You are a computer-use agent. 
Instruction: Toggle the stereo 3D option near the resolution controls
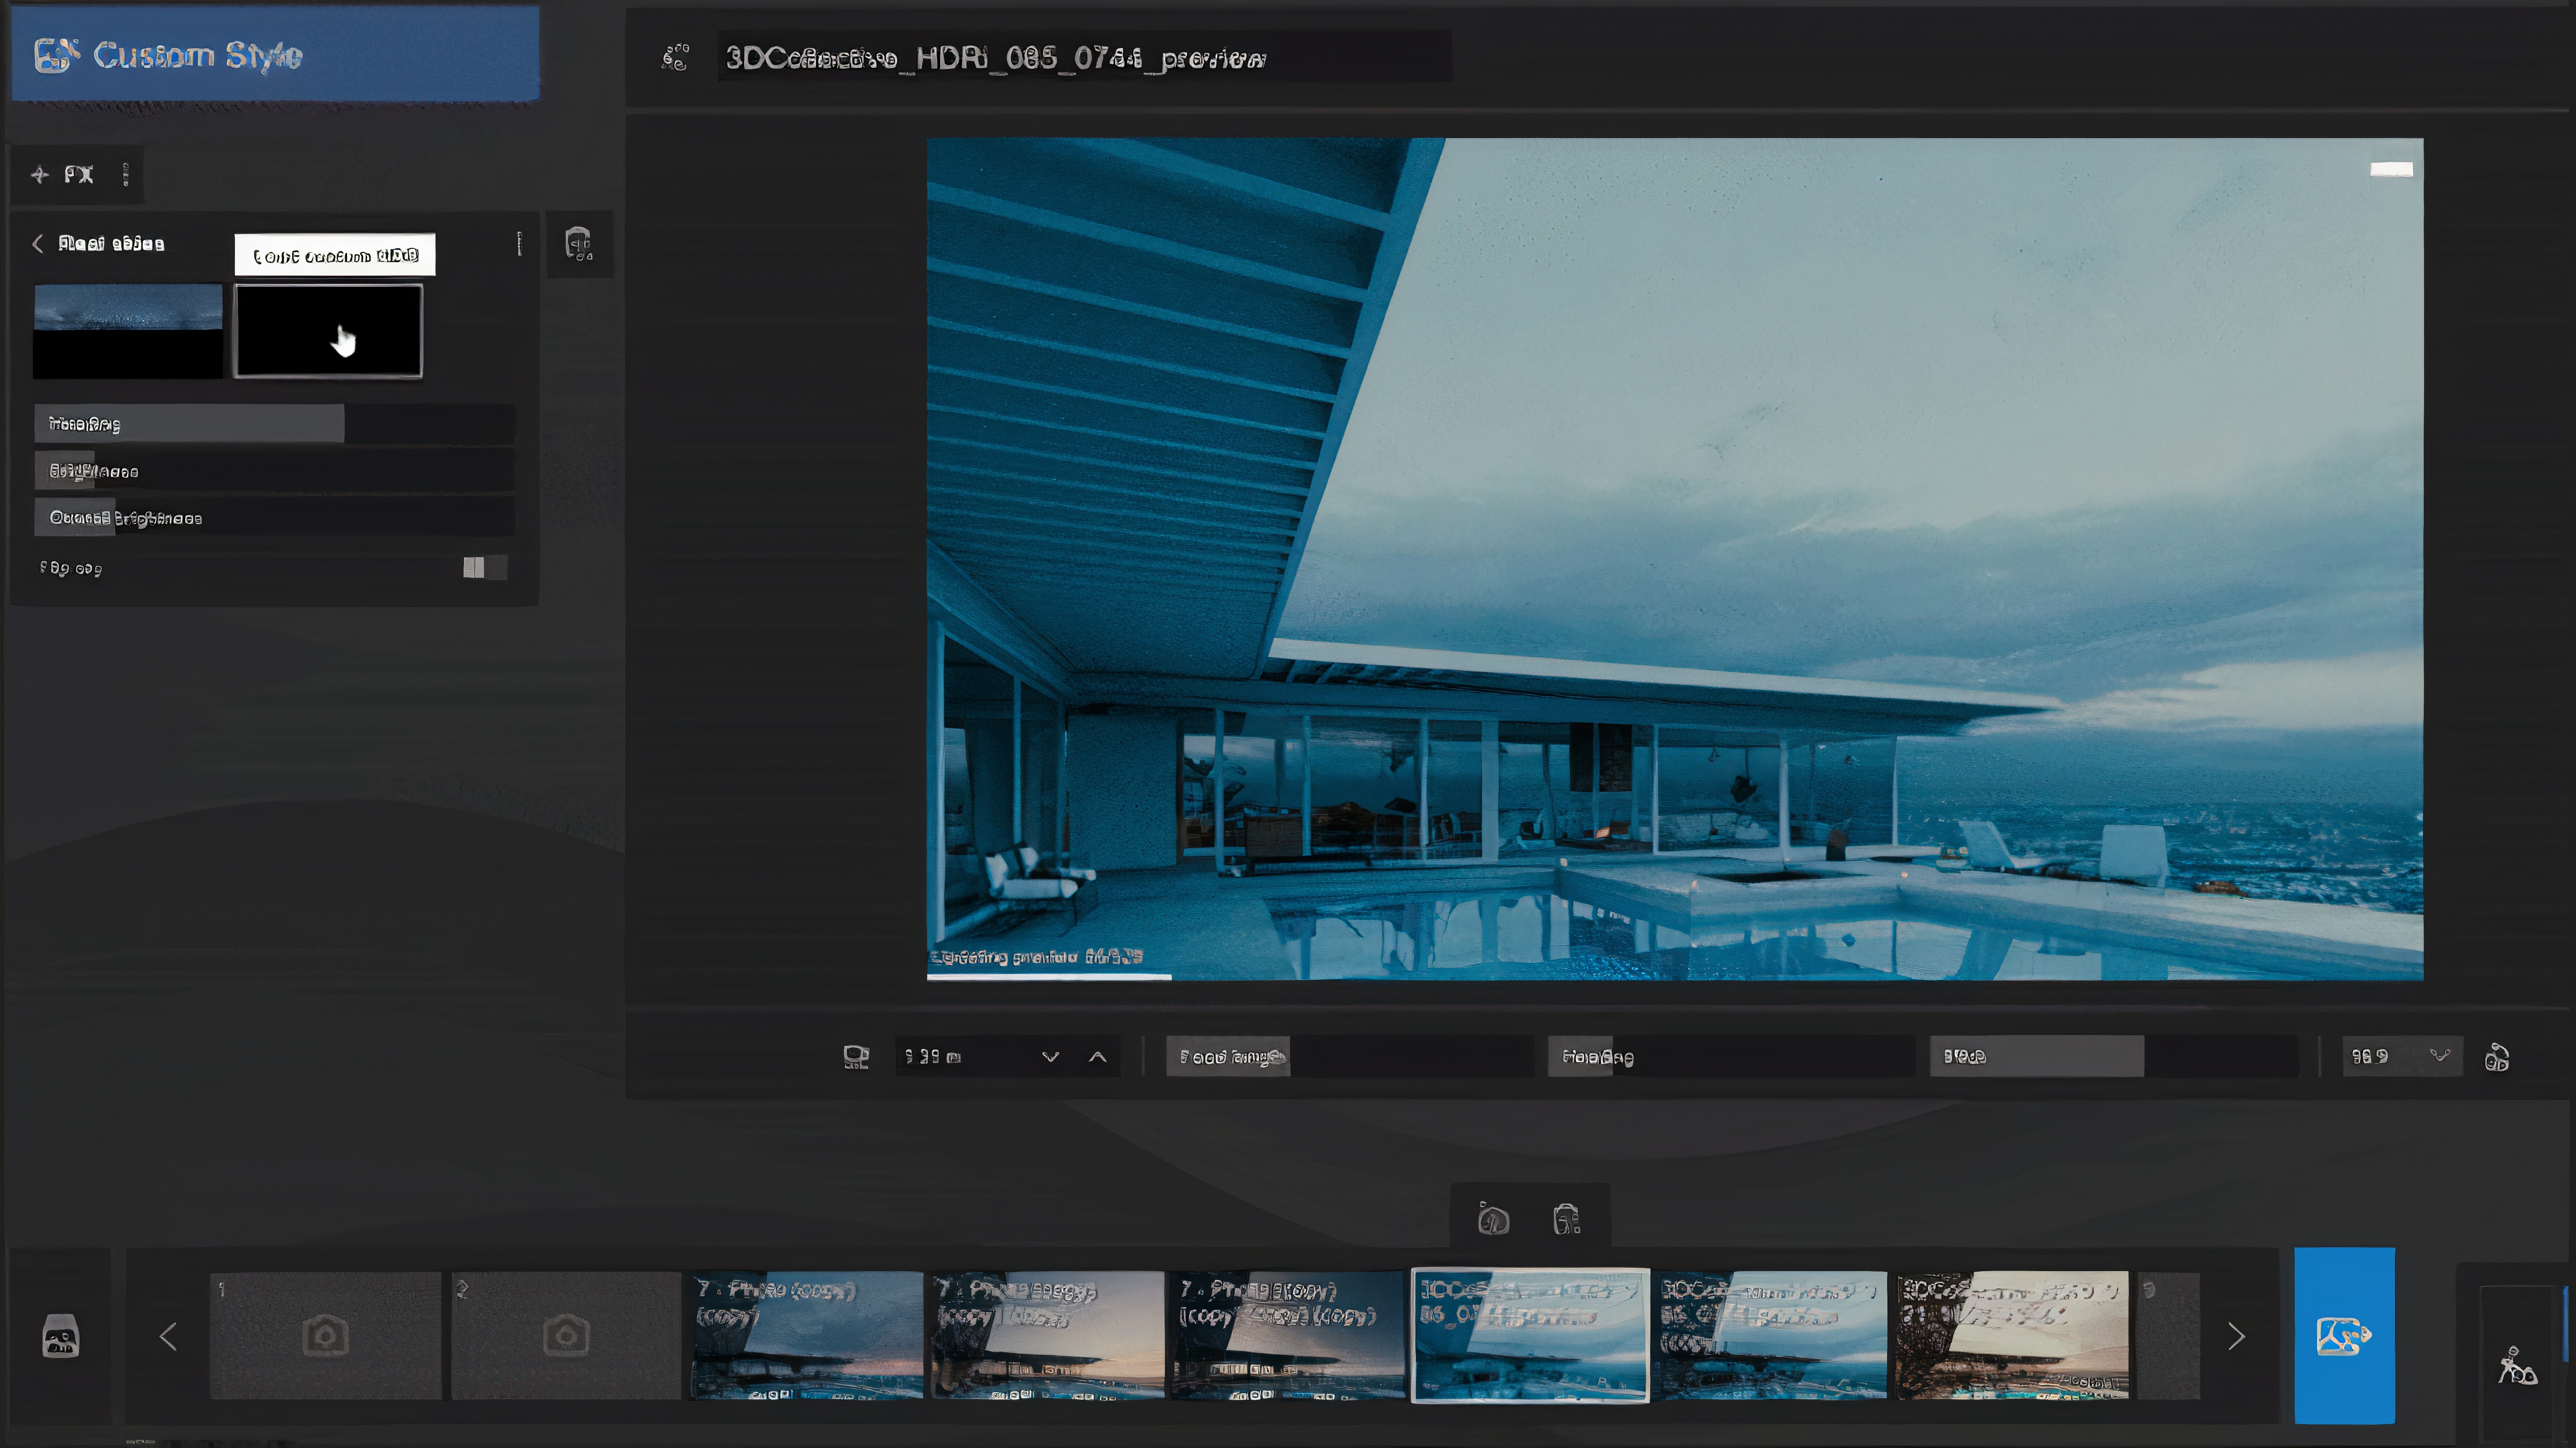(x=2498, y=1058)
